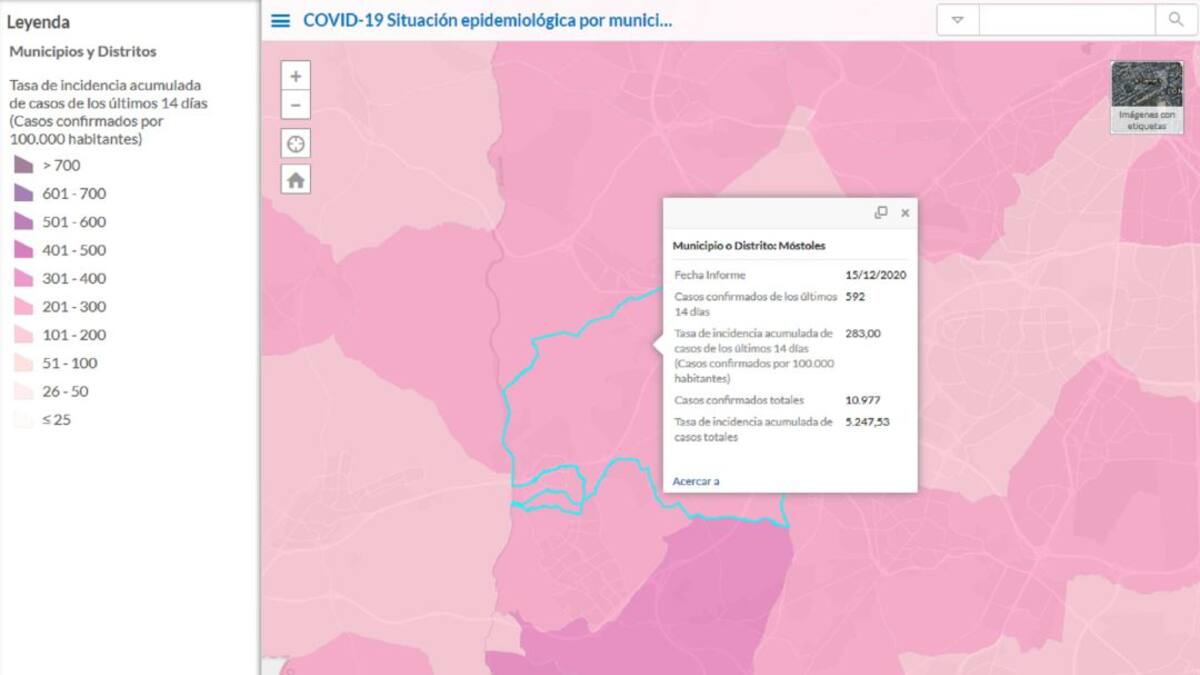The height and width of the screenshot is (675, 1200).
Task: Expand the search source dropdown arrow
Action: coord(957,20)
